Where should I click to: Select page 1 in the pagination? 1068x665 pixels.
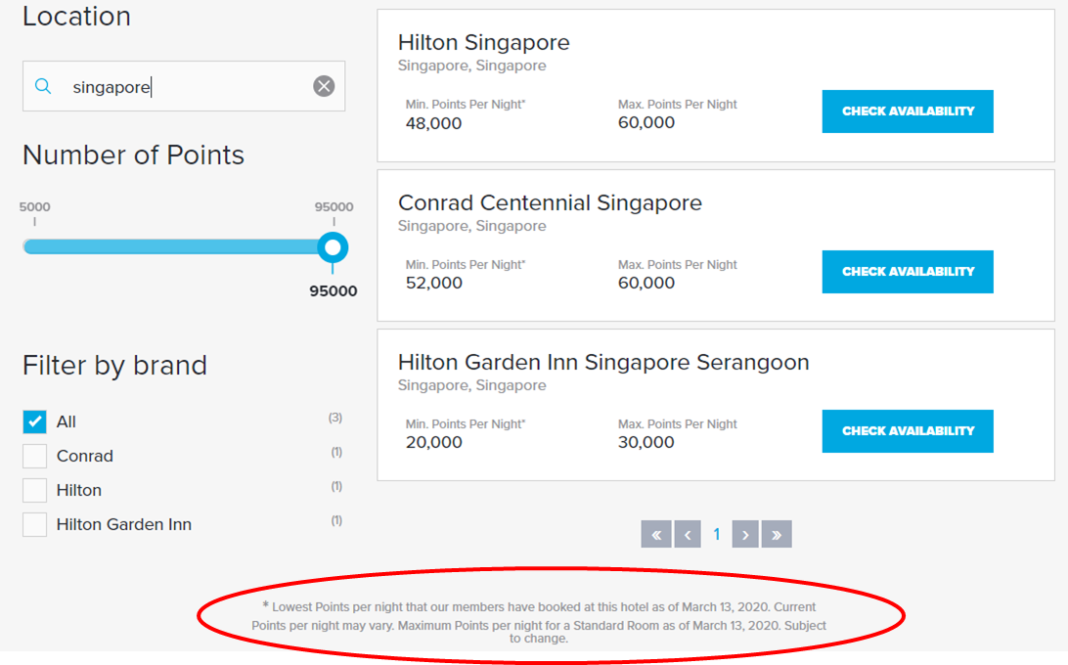click(x=716, y=534)
